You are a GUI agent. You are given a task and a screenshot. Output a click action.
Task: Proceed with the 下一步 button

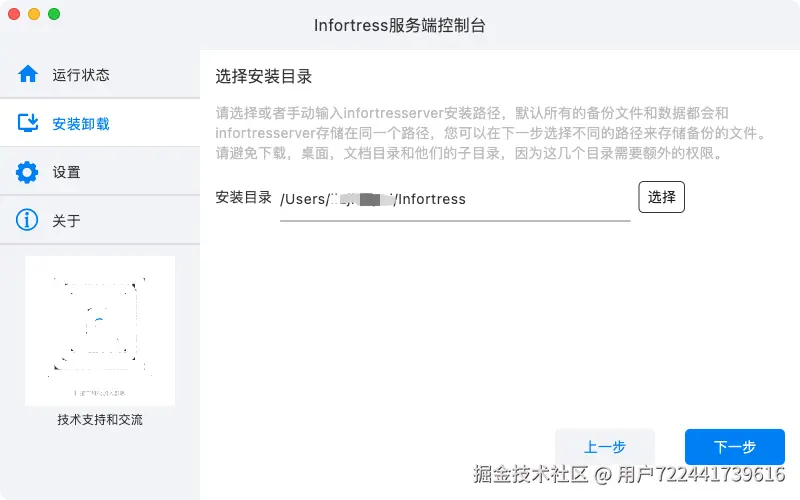coord(735,447)
